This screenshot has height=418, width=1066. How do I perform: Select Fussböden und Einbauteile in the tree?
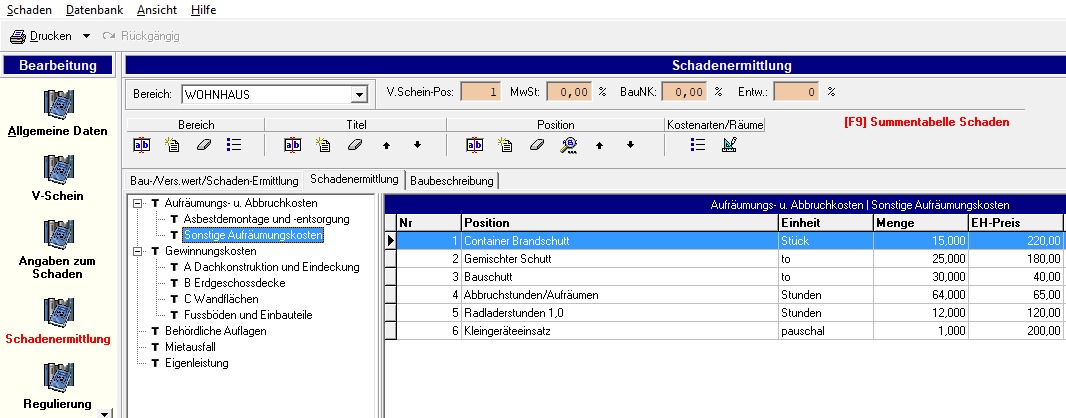point(248,315)
